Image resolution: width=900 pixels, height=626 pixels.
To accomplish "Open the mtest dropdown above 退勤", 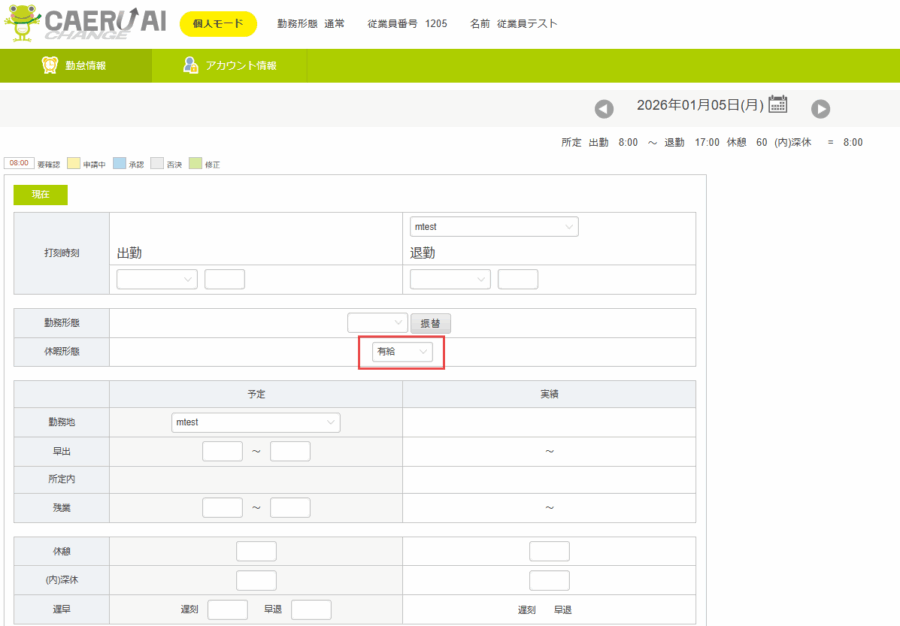I will (494, 227).
